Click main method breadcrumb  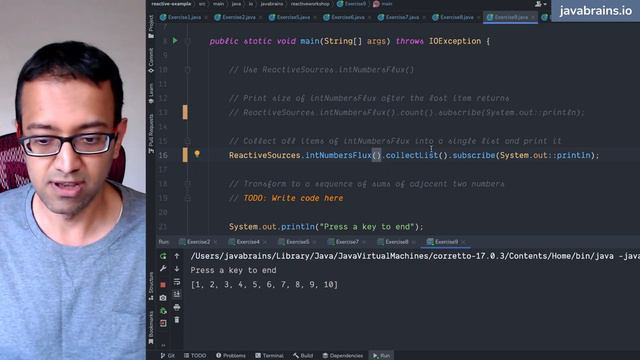point(383,4)
